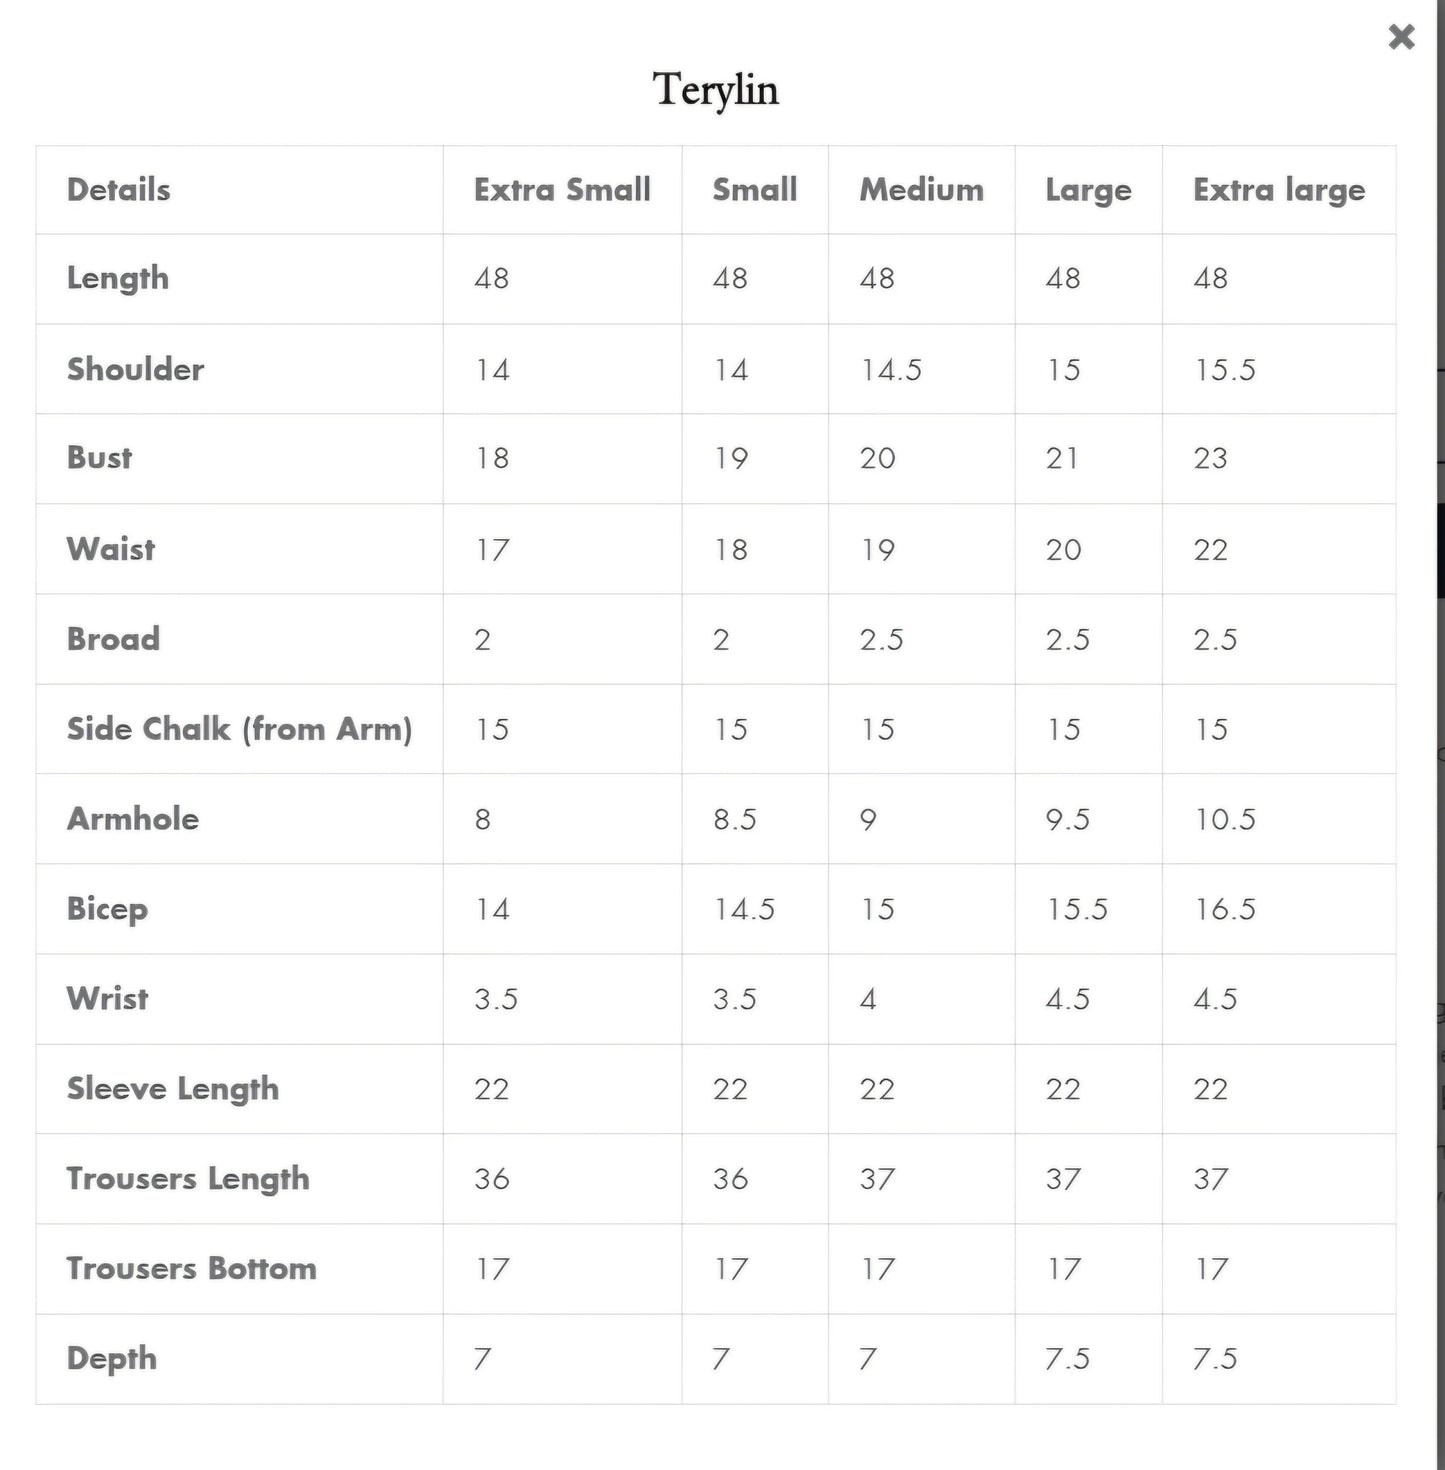The width and height of the screenshot is (1445, 1470).
Task: Select the Medium column header
Action: tap(921, 190)
